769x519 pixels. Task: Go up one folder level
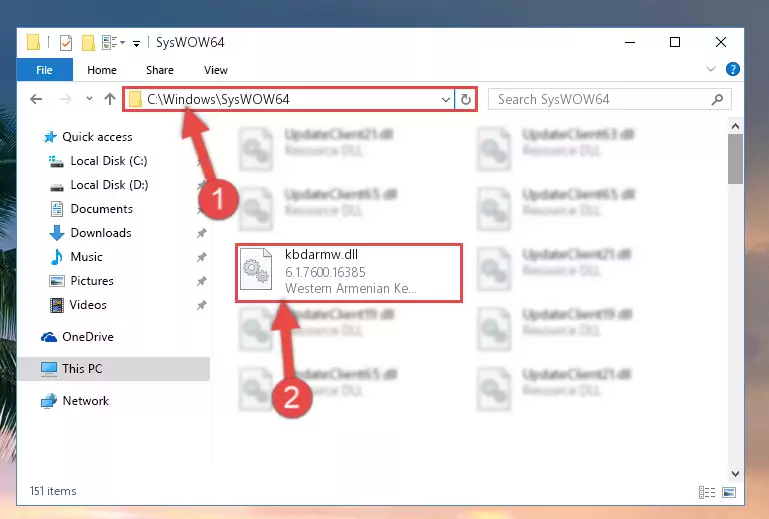[110, 99]
